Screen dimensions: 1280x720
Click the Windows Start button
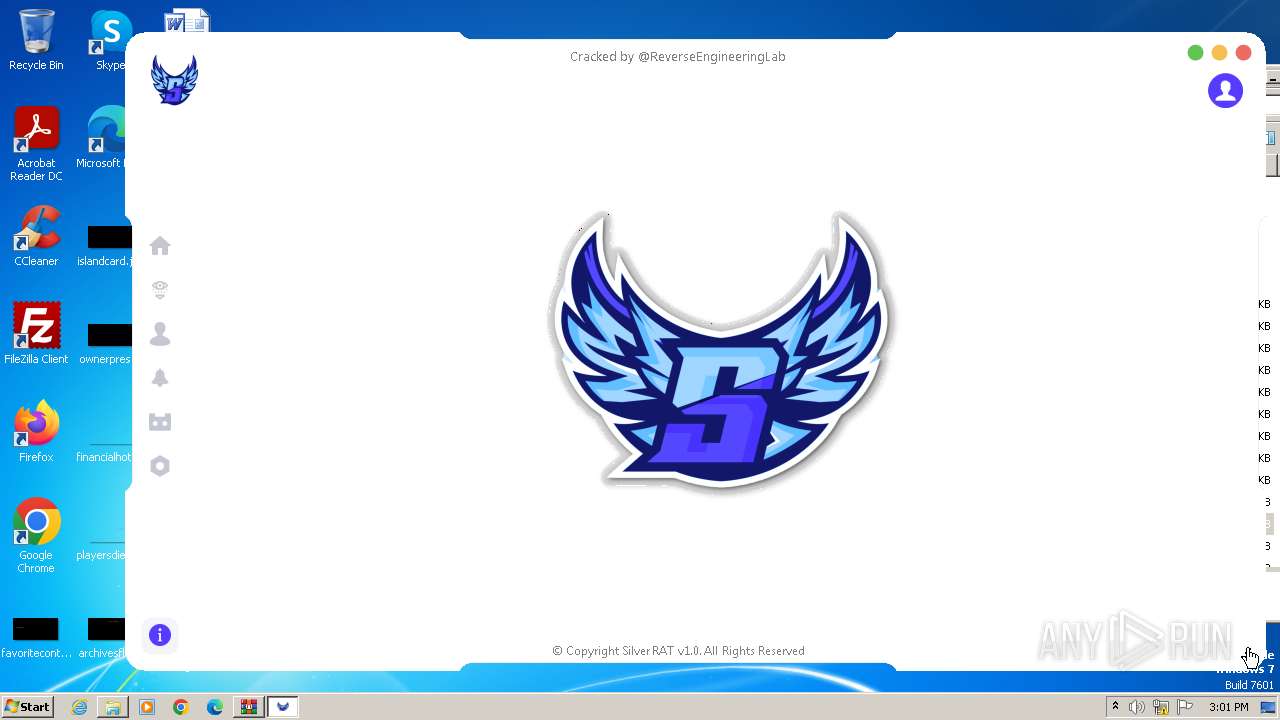[x=28, y=707]
